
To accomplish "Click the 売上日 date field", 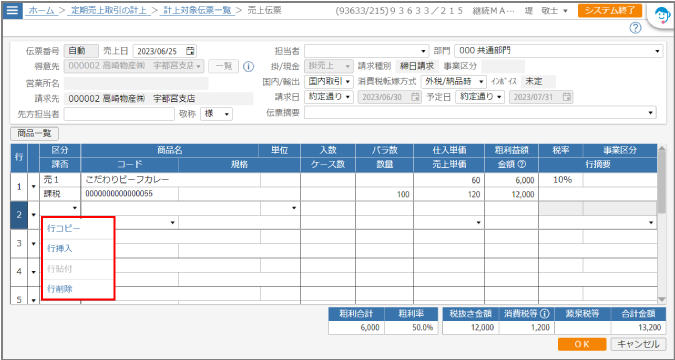I will [164, 51].
